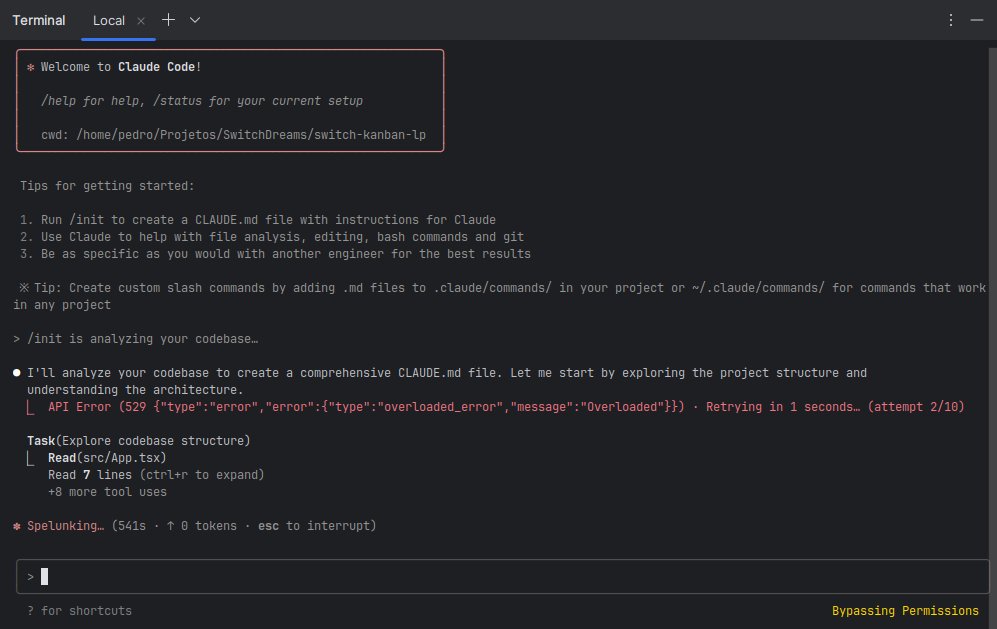
Task: Click tip 1 'Run /init to create' line
Action: (x=258, y=220)
